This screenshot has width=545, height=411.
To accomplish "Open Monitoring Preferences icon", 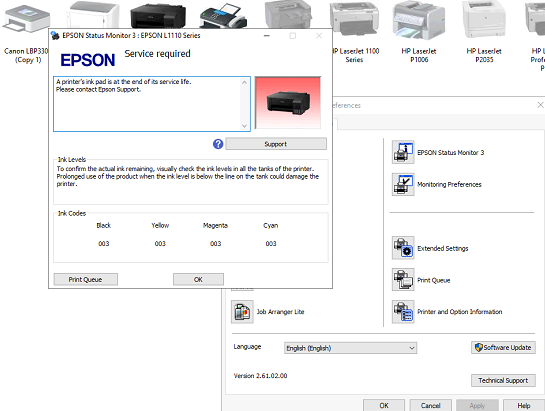I will tap(403, 184).
